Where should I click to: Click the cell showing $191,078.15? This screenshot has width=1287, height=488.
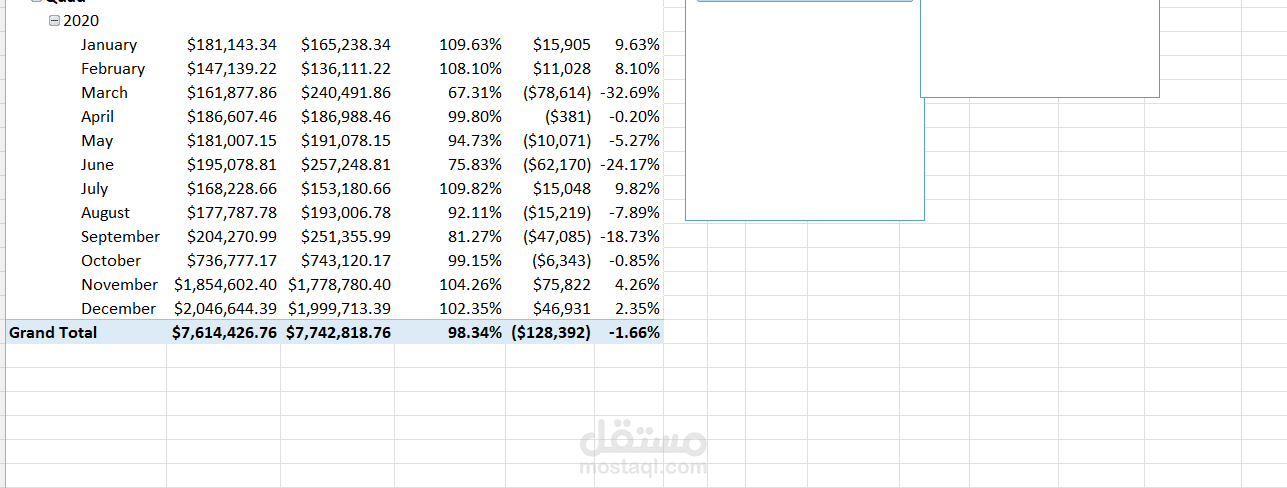346,141
